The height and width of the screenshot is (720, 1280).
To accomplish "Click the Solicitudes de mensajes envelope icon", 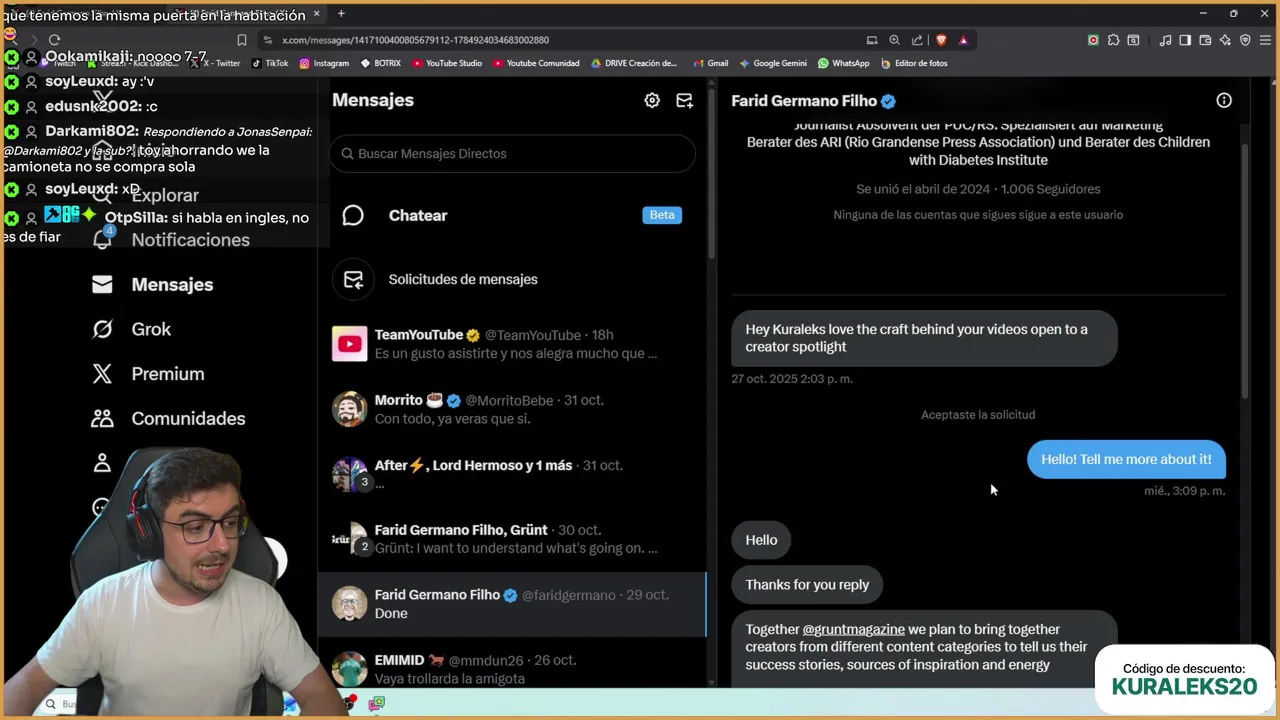I will (x=353, y=280).
